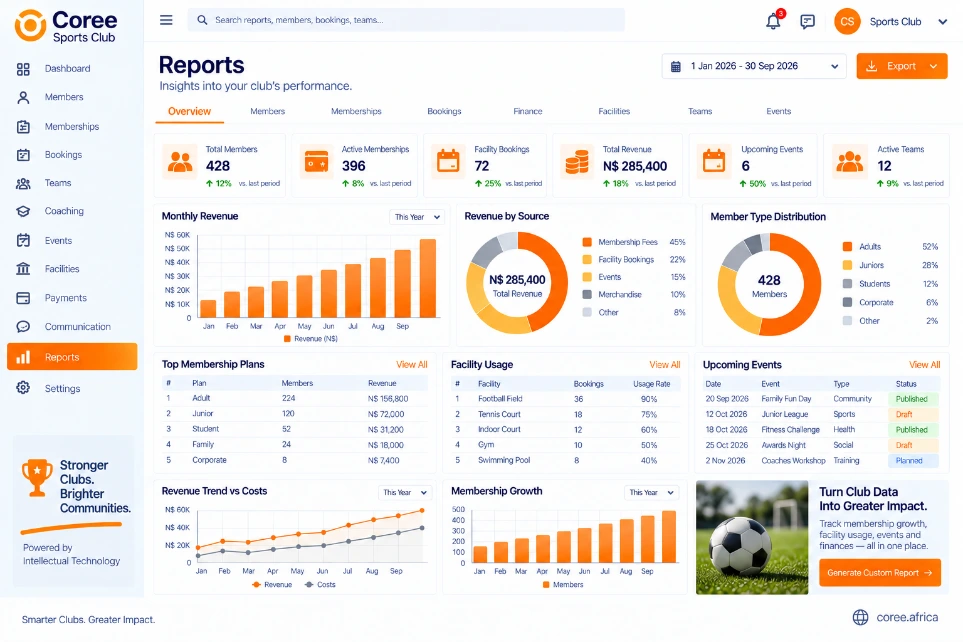The image size is (963, 642).
Task: Click Bookings calendar icon in sidebar
Action: coord(23,155)
